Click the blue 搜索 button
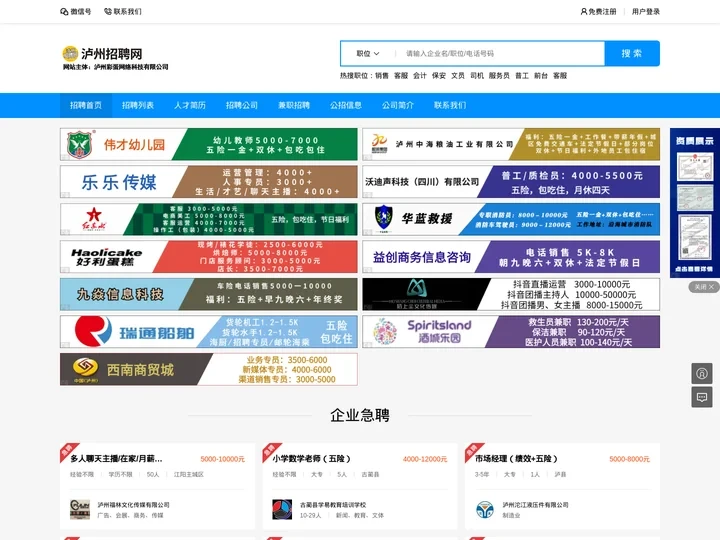 point(632,53)
